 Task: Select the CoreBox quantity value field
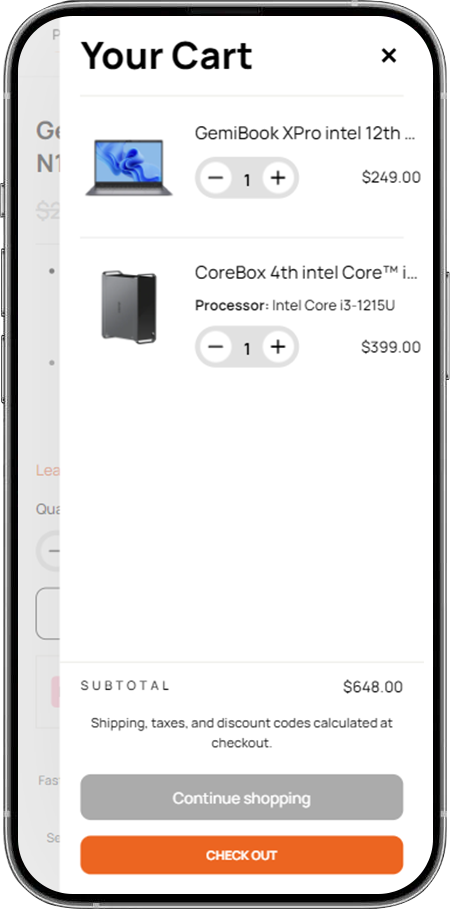247,348
